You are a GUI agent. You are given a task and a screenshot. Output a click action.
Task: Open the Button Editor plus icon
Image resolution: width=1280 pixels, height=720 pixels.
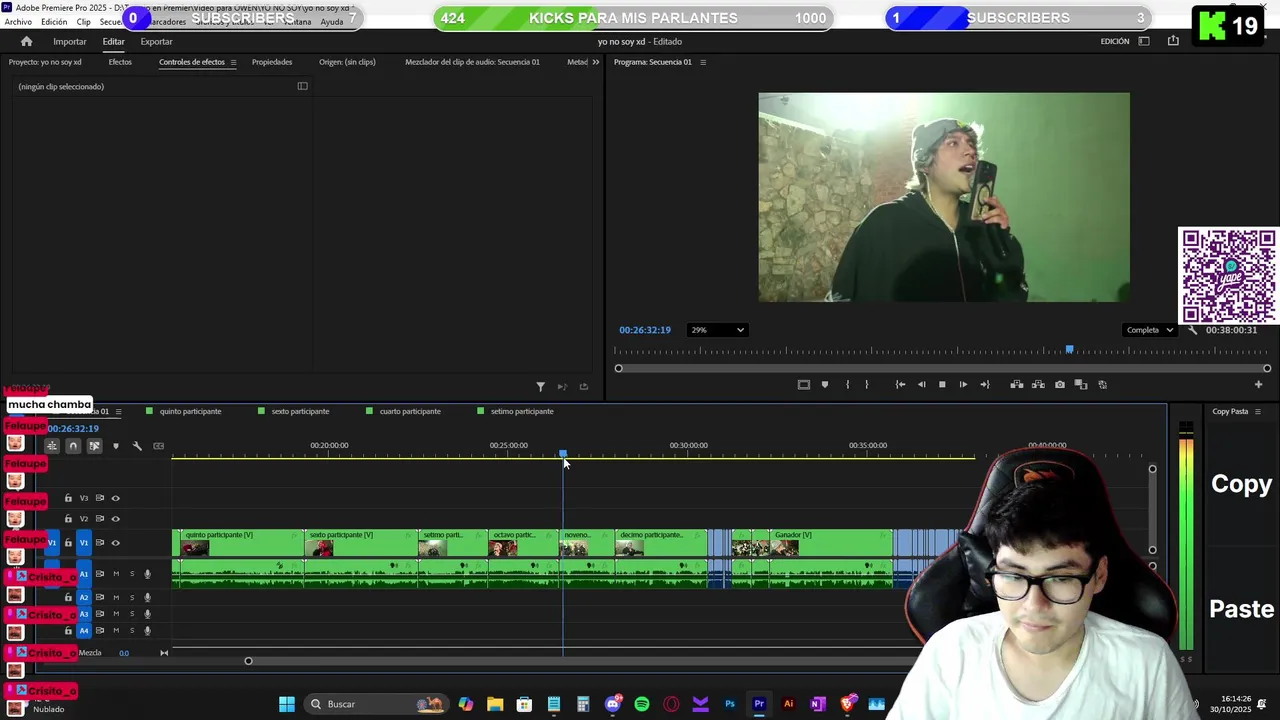pyautogui.click(x=1258, y=385)
